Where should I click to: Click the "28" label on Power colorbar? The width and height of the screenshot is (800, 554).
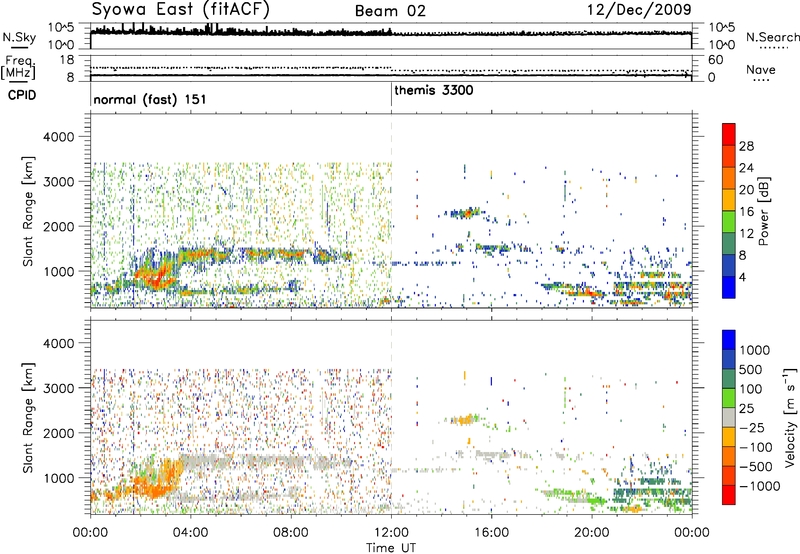pos(746,146)
